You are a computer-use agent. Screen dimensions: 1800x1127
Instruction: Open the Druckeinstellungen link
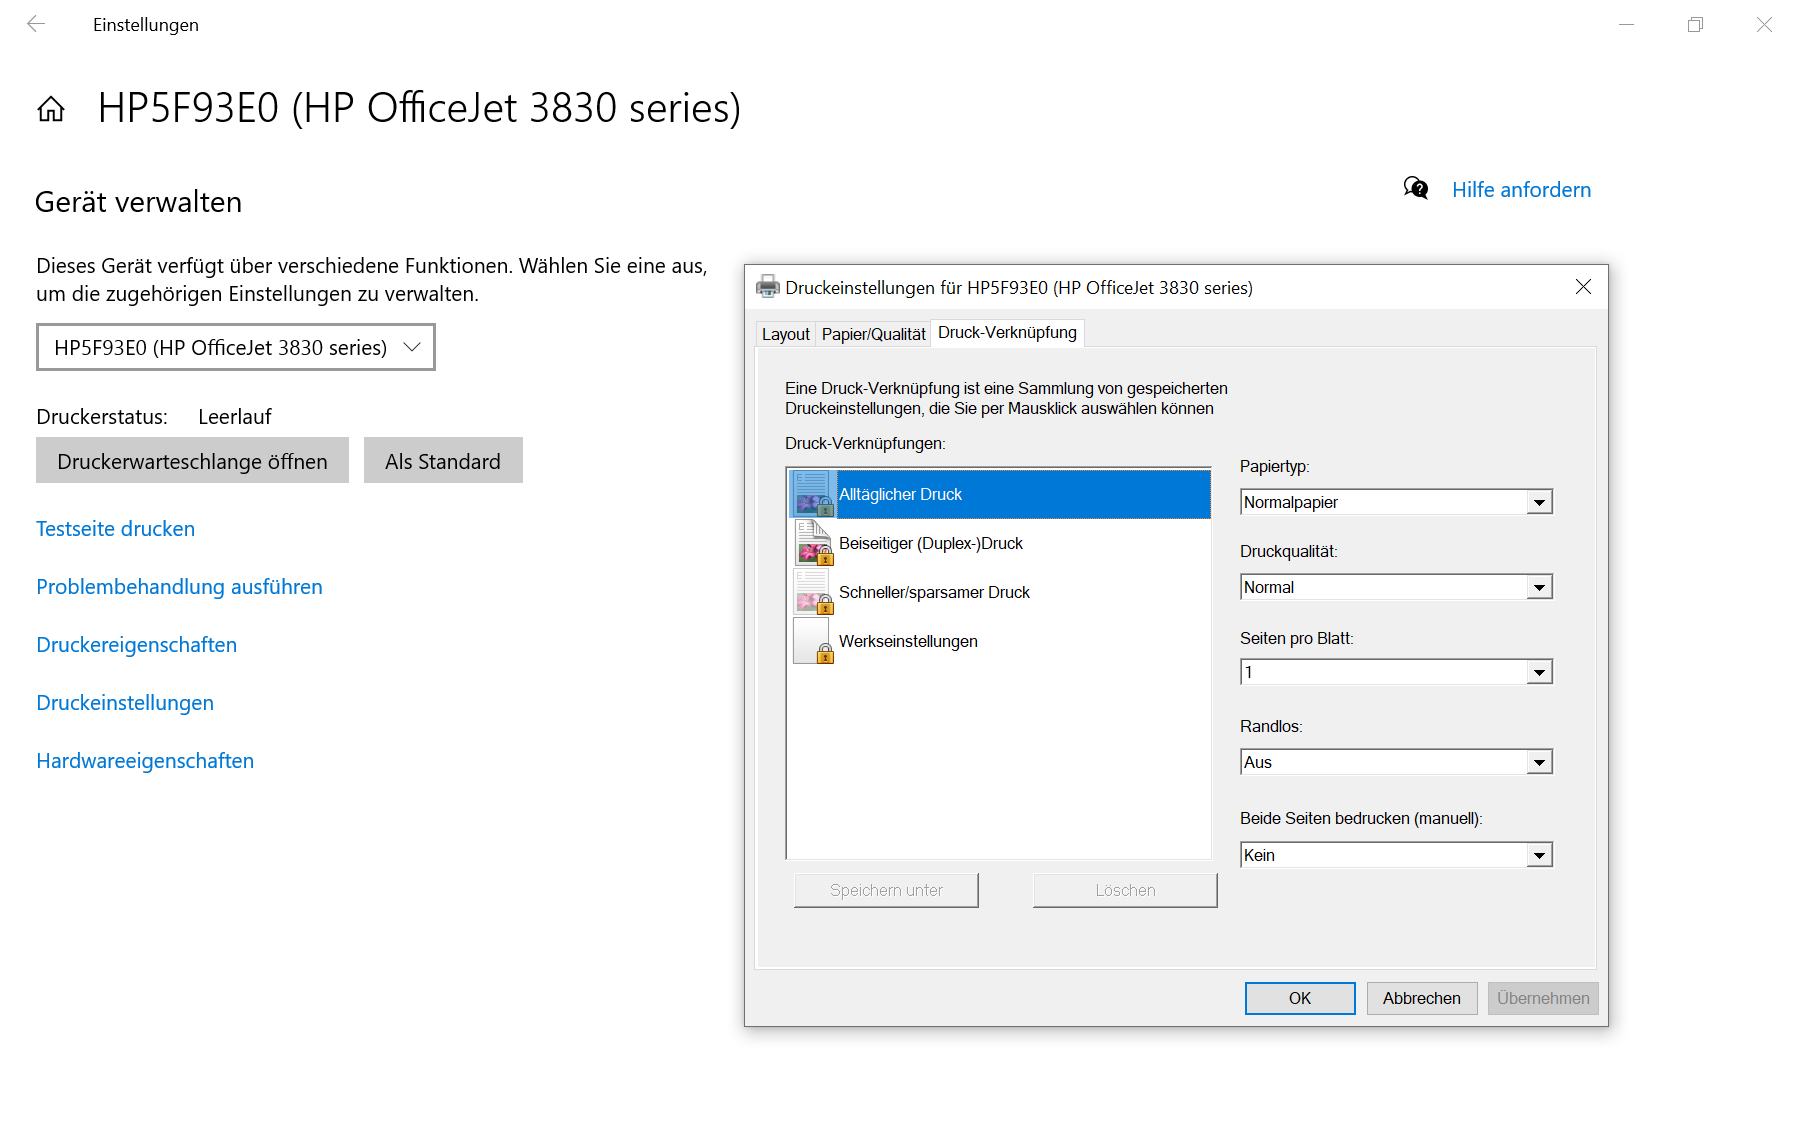(x=125, y=702)
